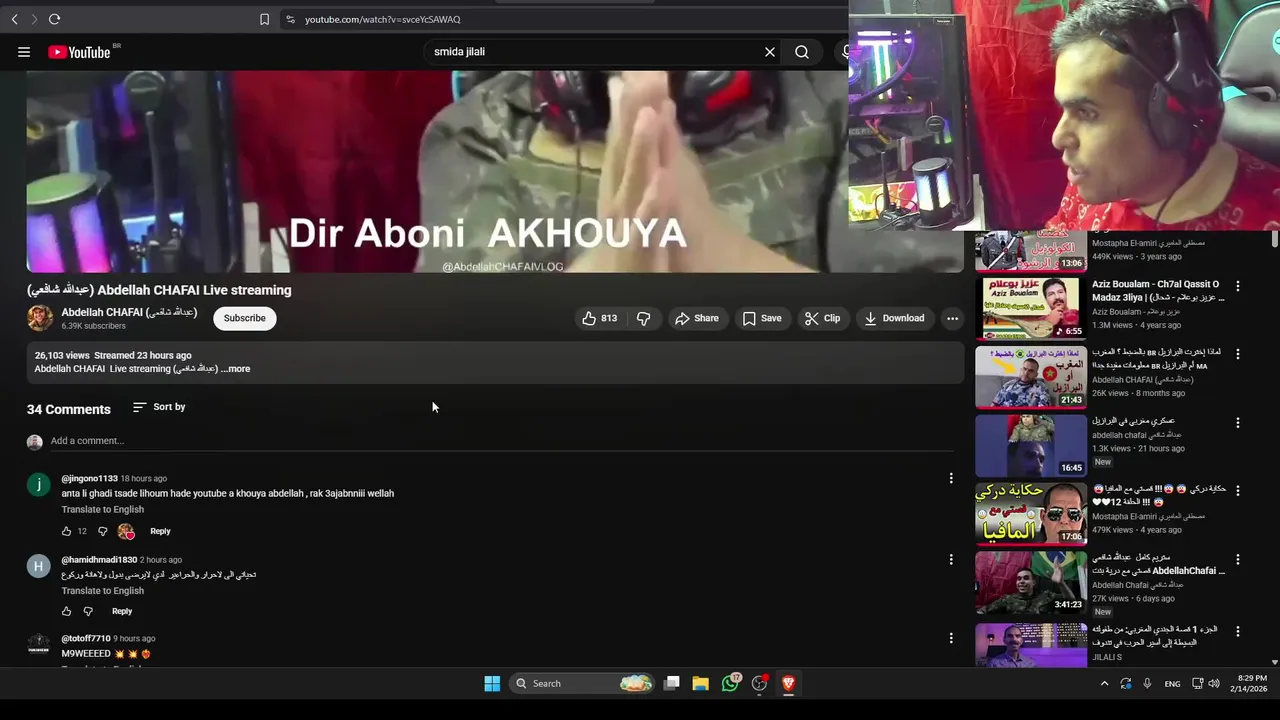The width and height of the screenshot is (1280, 720).
Task: Like the @hamidhmadi1830 comment
Action: (67, 611)
